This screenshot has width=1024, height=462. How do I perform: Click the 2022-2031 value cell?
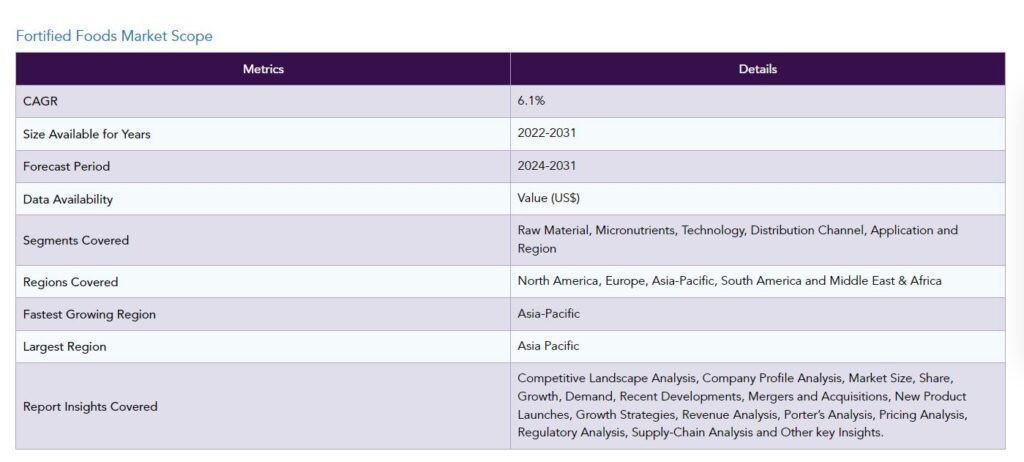pos(546,133)
